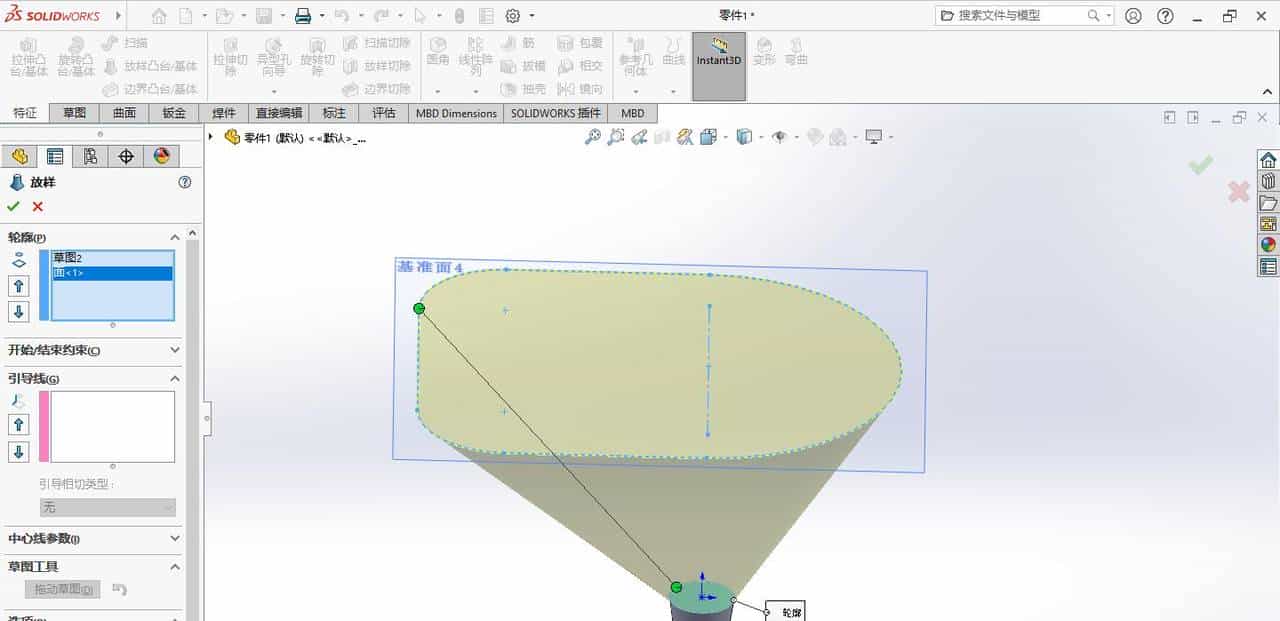
Task: Toggle the Section View tool
Action: 684,137
